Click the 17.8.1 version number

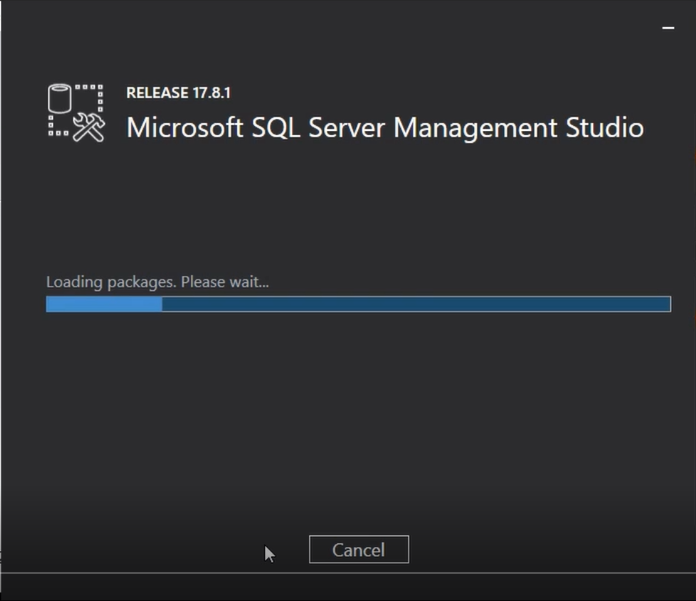(212, 93)
